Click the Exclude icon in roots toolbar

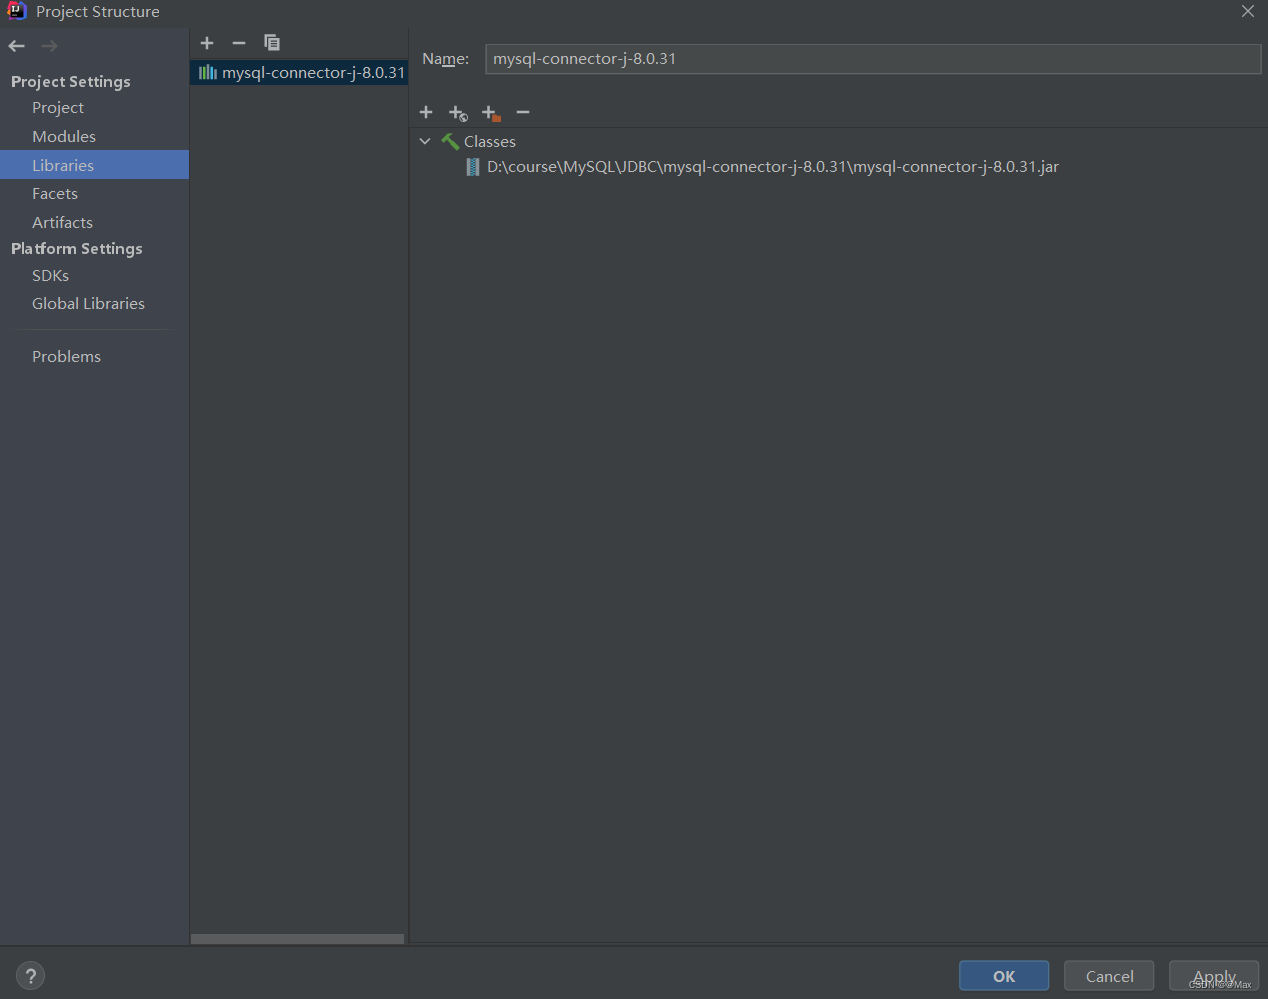[x=491, y=113]
